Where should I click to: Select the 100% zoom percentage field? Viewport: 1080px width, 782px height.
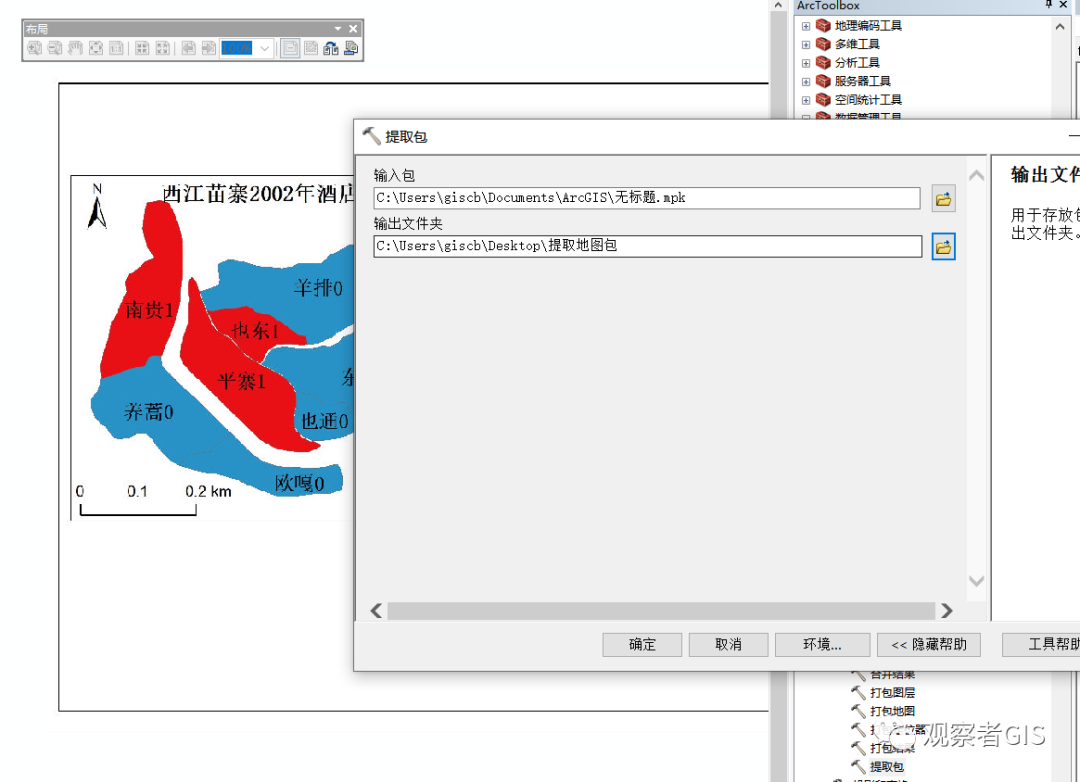[x=237, y=48]
